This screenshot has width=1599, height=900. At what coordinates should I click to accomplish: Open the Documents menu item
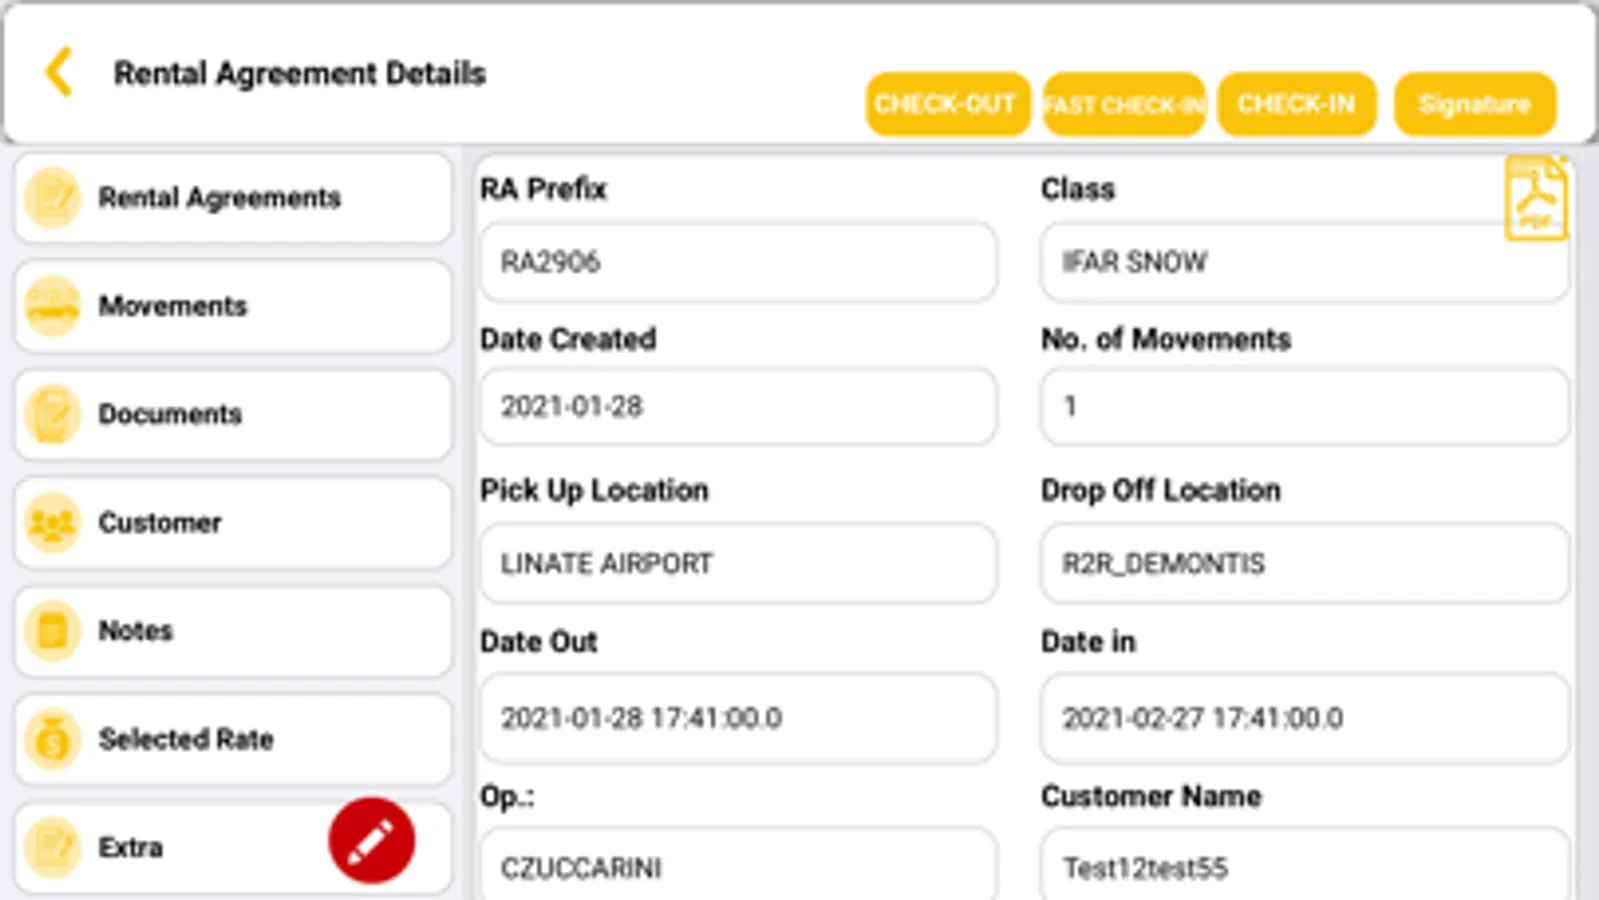[232, 415]
